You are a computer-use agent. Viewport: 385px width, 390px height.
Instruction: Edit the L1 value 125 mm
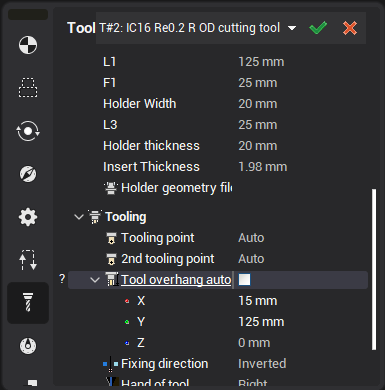tap(261, 62)
